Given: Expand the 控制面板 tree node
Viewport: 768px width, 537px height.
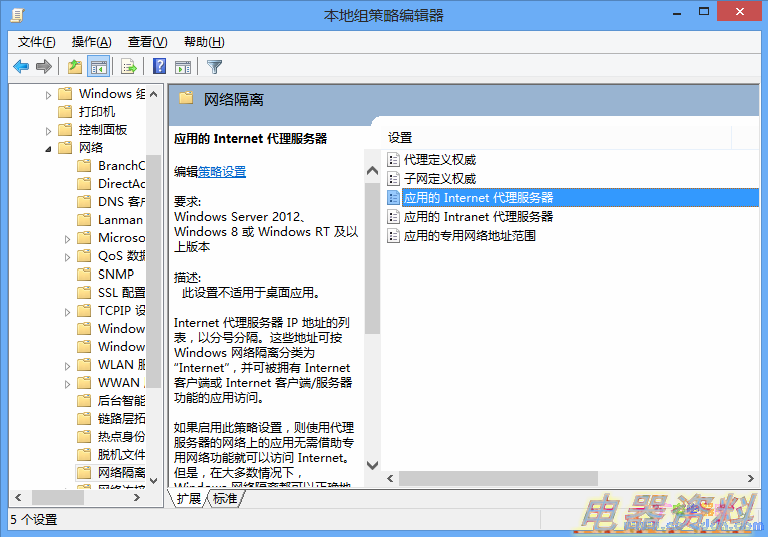Looking at the screenshot, I should [49, 130].
